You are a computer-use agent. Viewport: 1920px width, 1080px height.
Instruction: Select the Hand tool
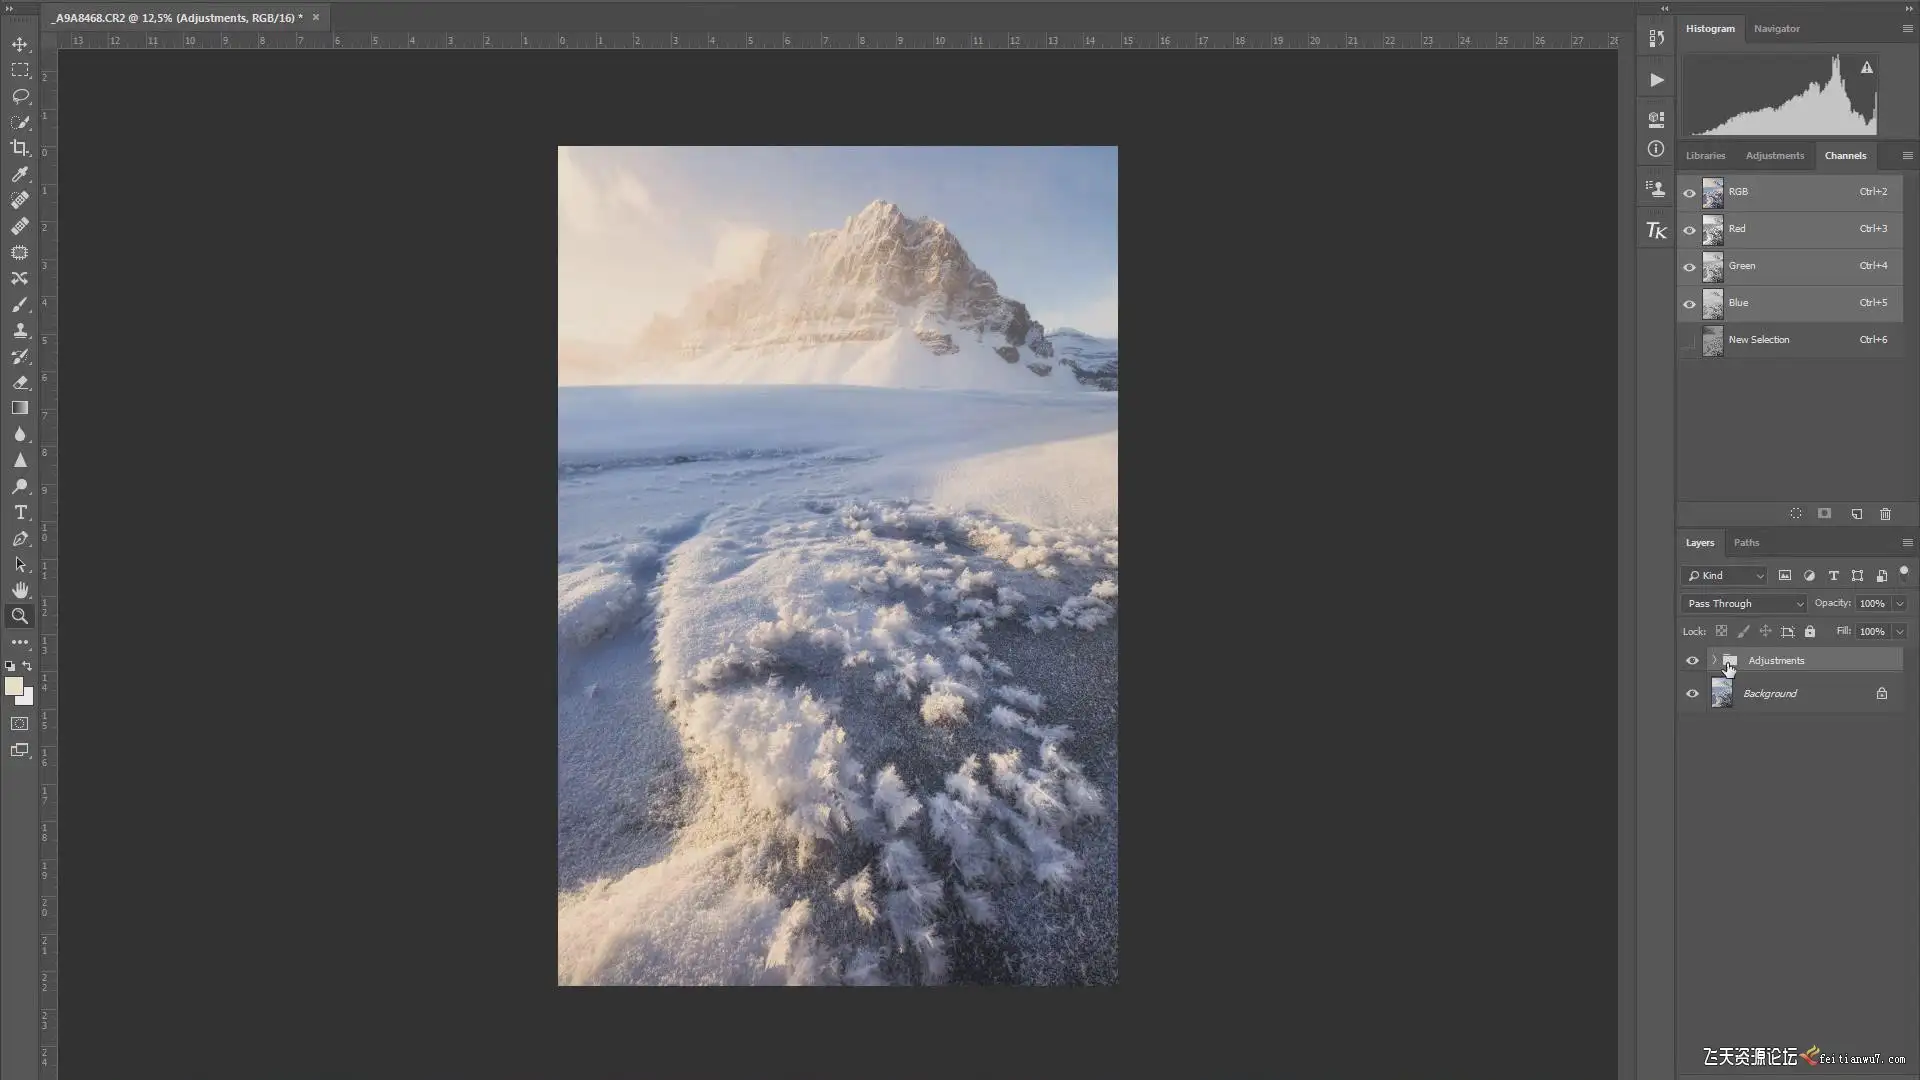[19, 590]
